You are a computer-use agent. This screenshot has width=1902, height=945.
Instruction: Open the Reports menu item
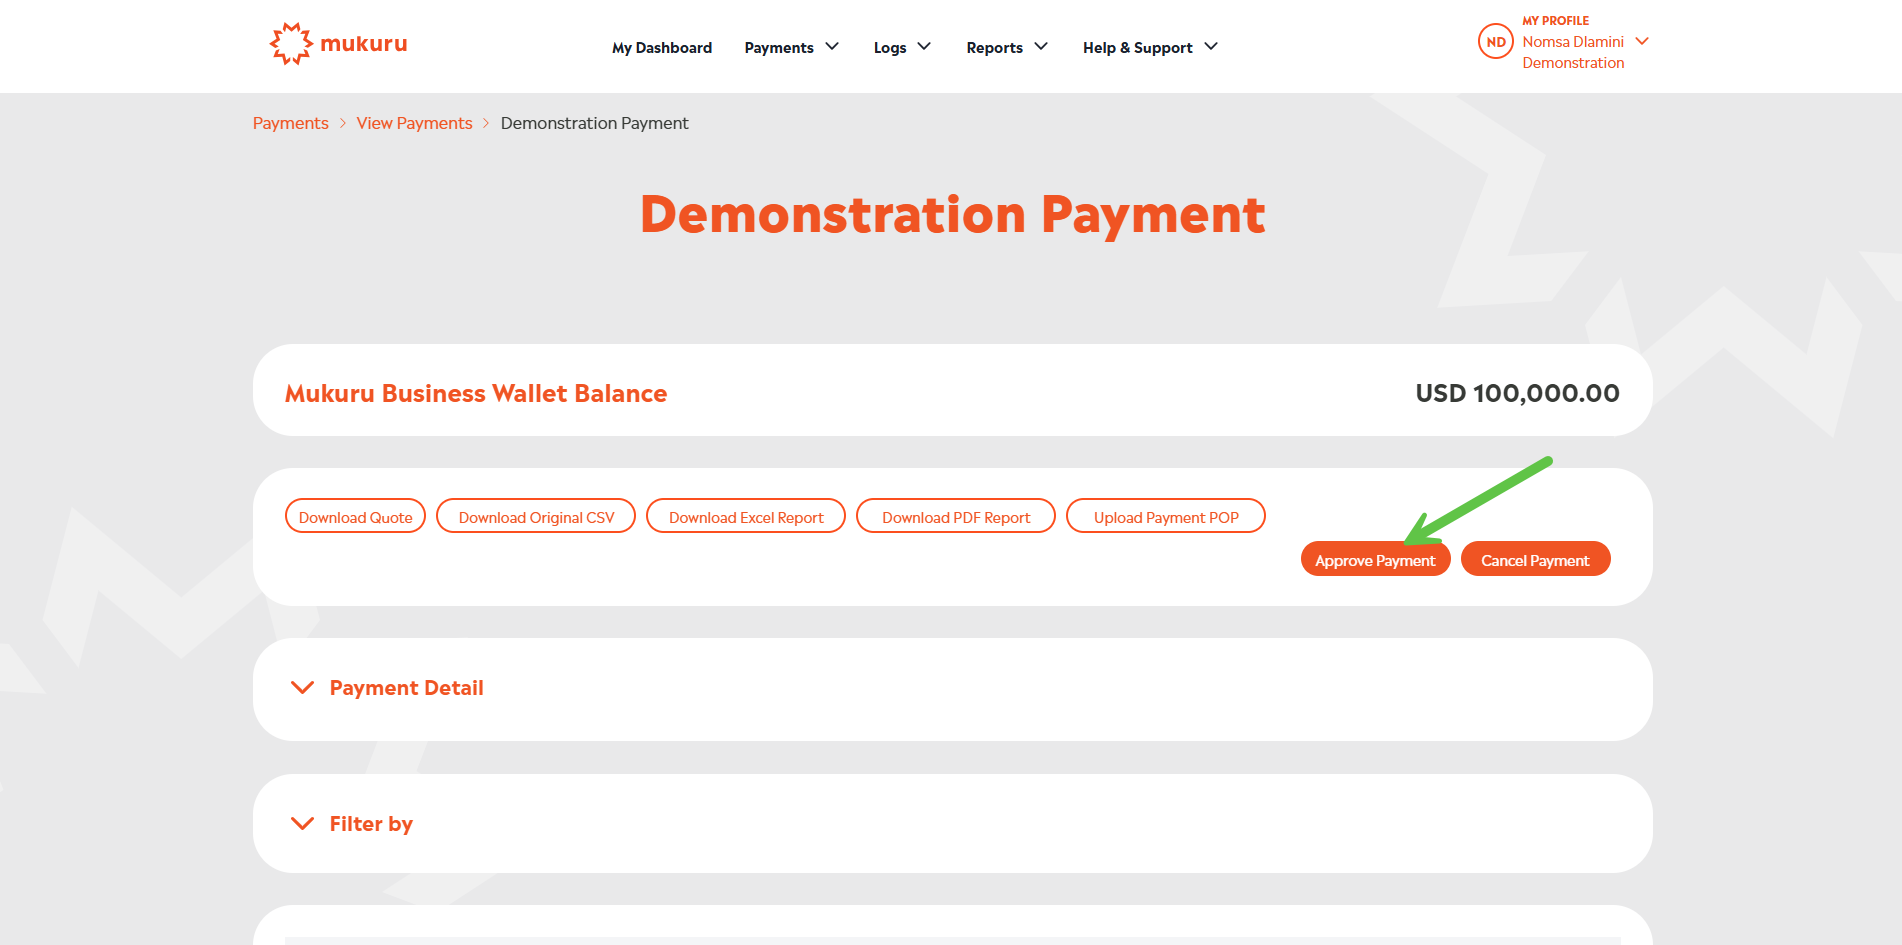pos(994,48)
